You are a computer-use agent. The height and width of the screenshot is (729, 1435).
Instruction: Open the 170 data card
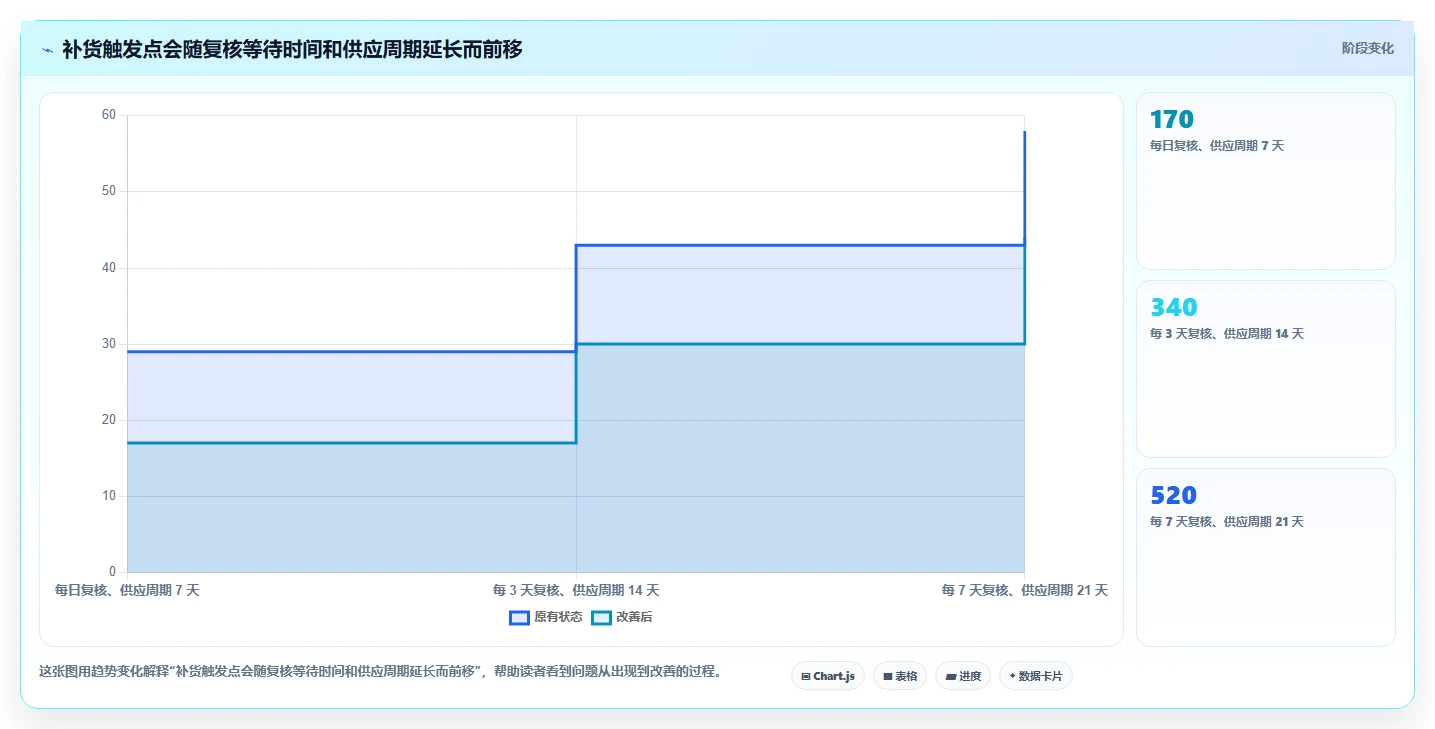(1265, 181)
